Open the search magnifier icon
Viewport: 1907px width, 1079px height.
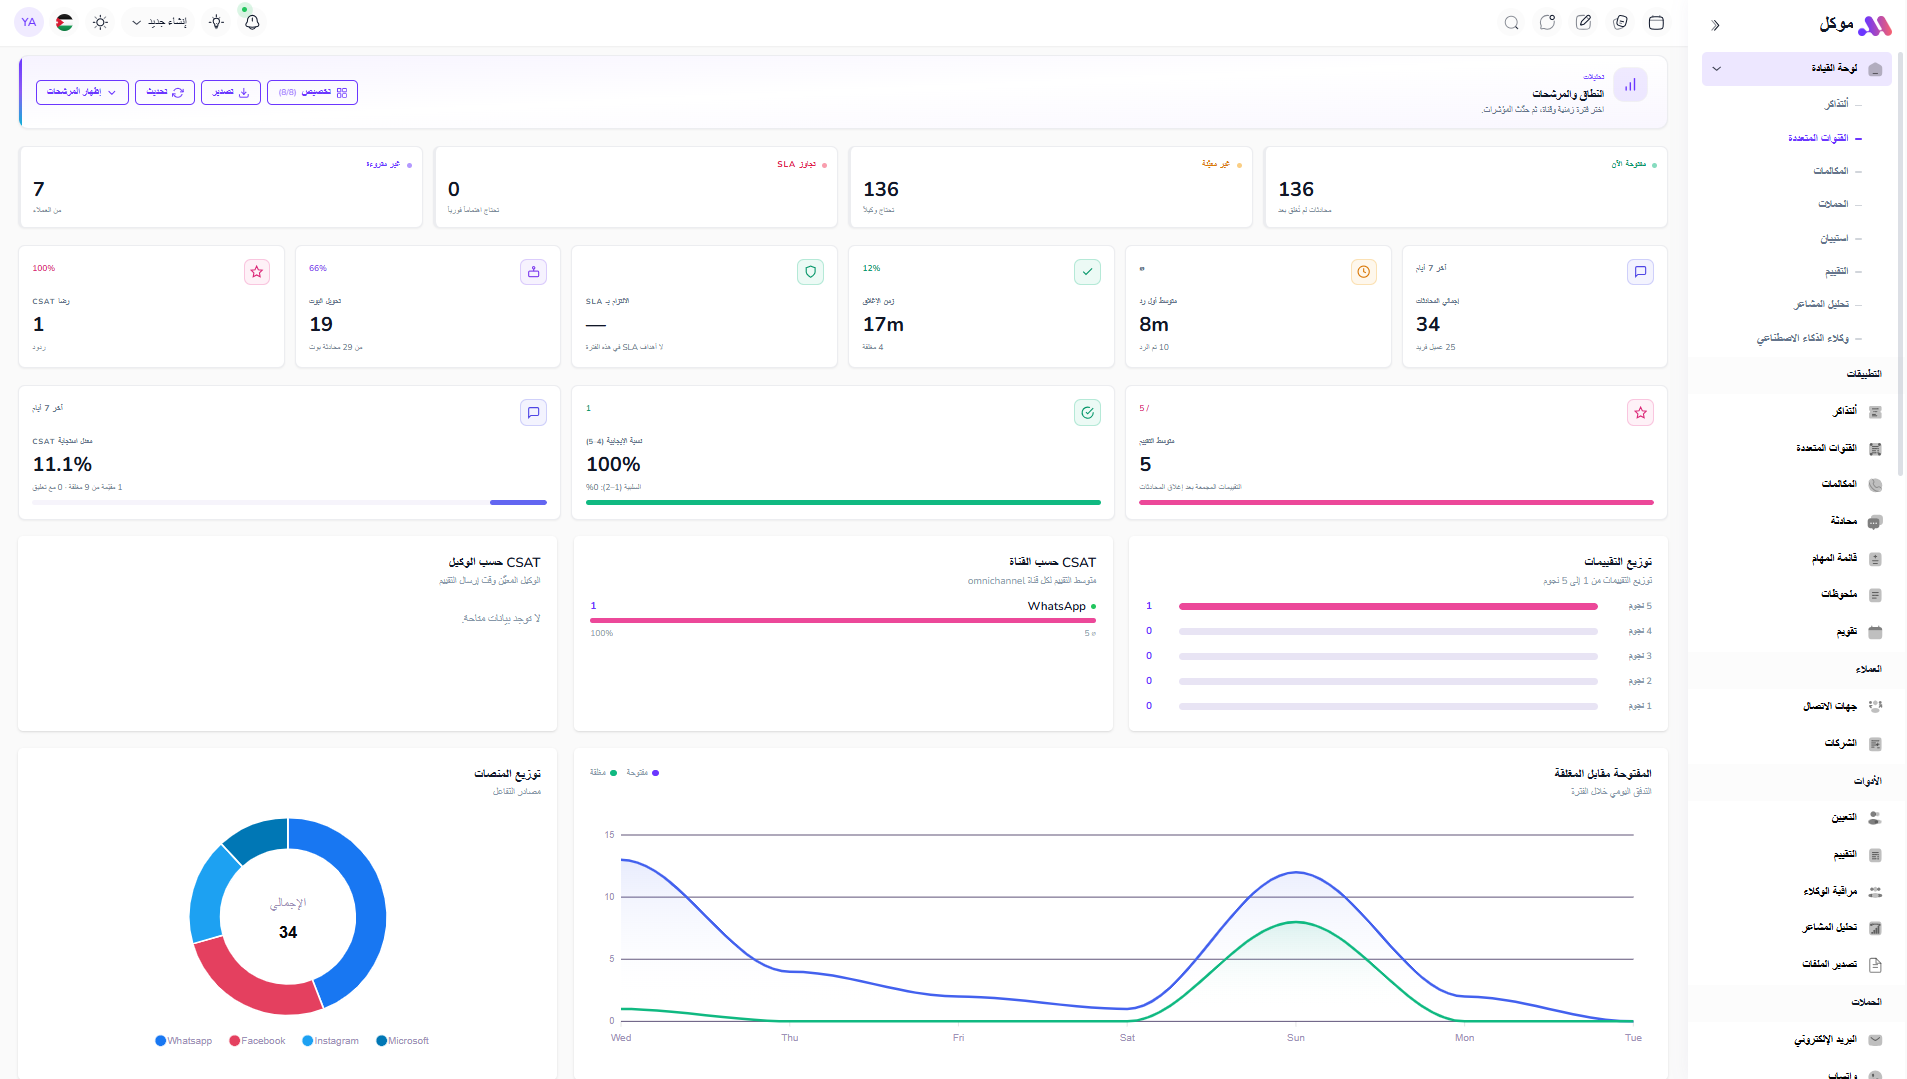pos(1512,22)
